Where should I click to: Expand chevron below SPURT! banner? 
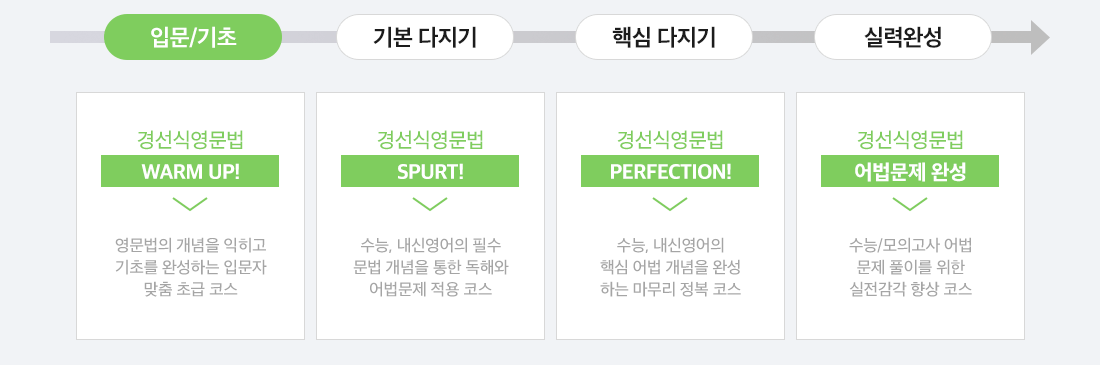(430, 204)
